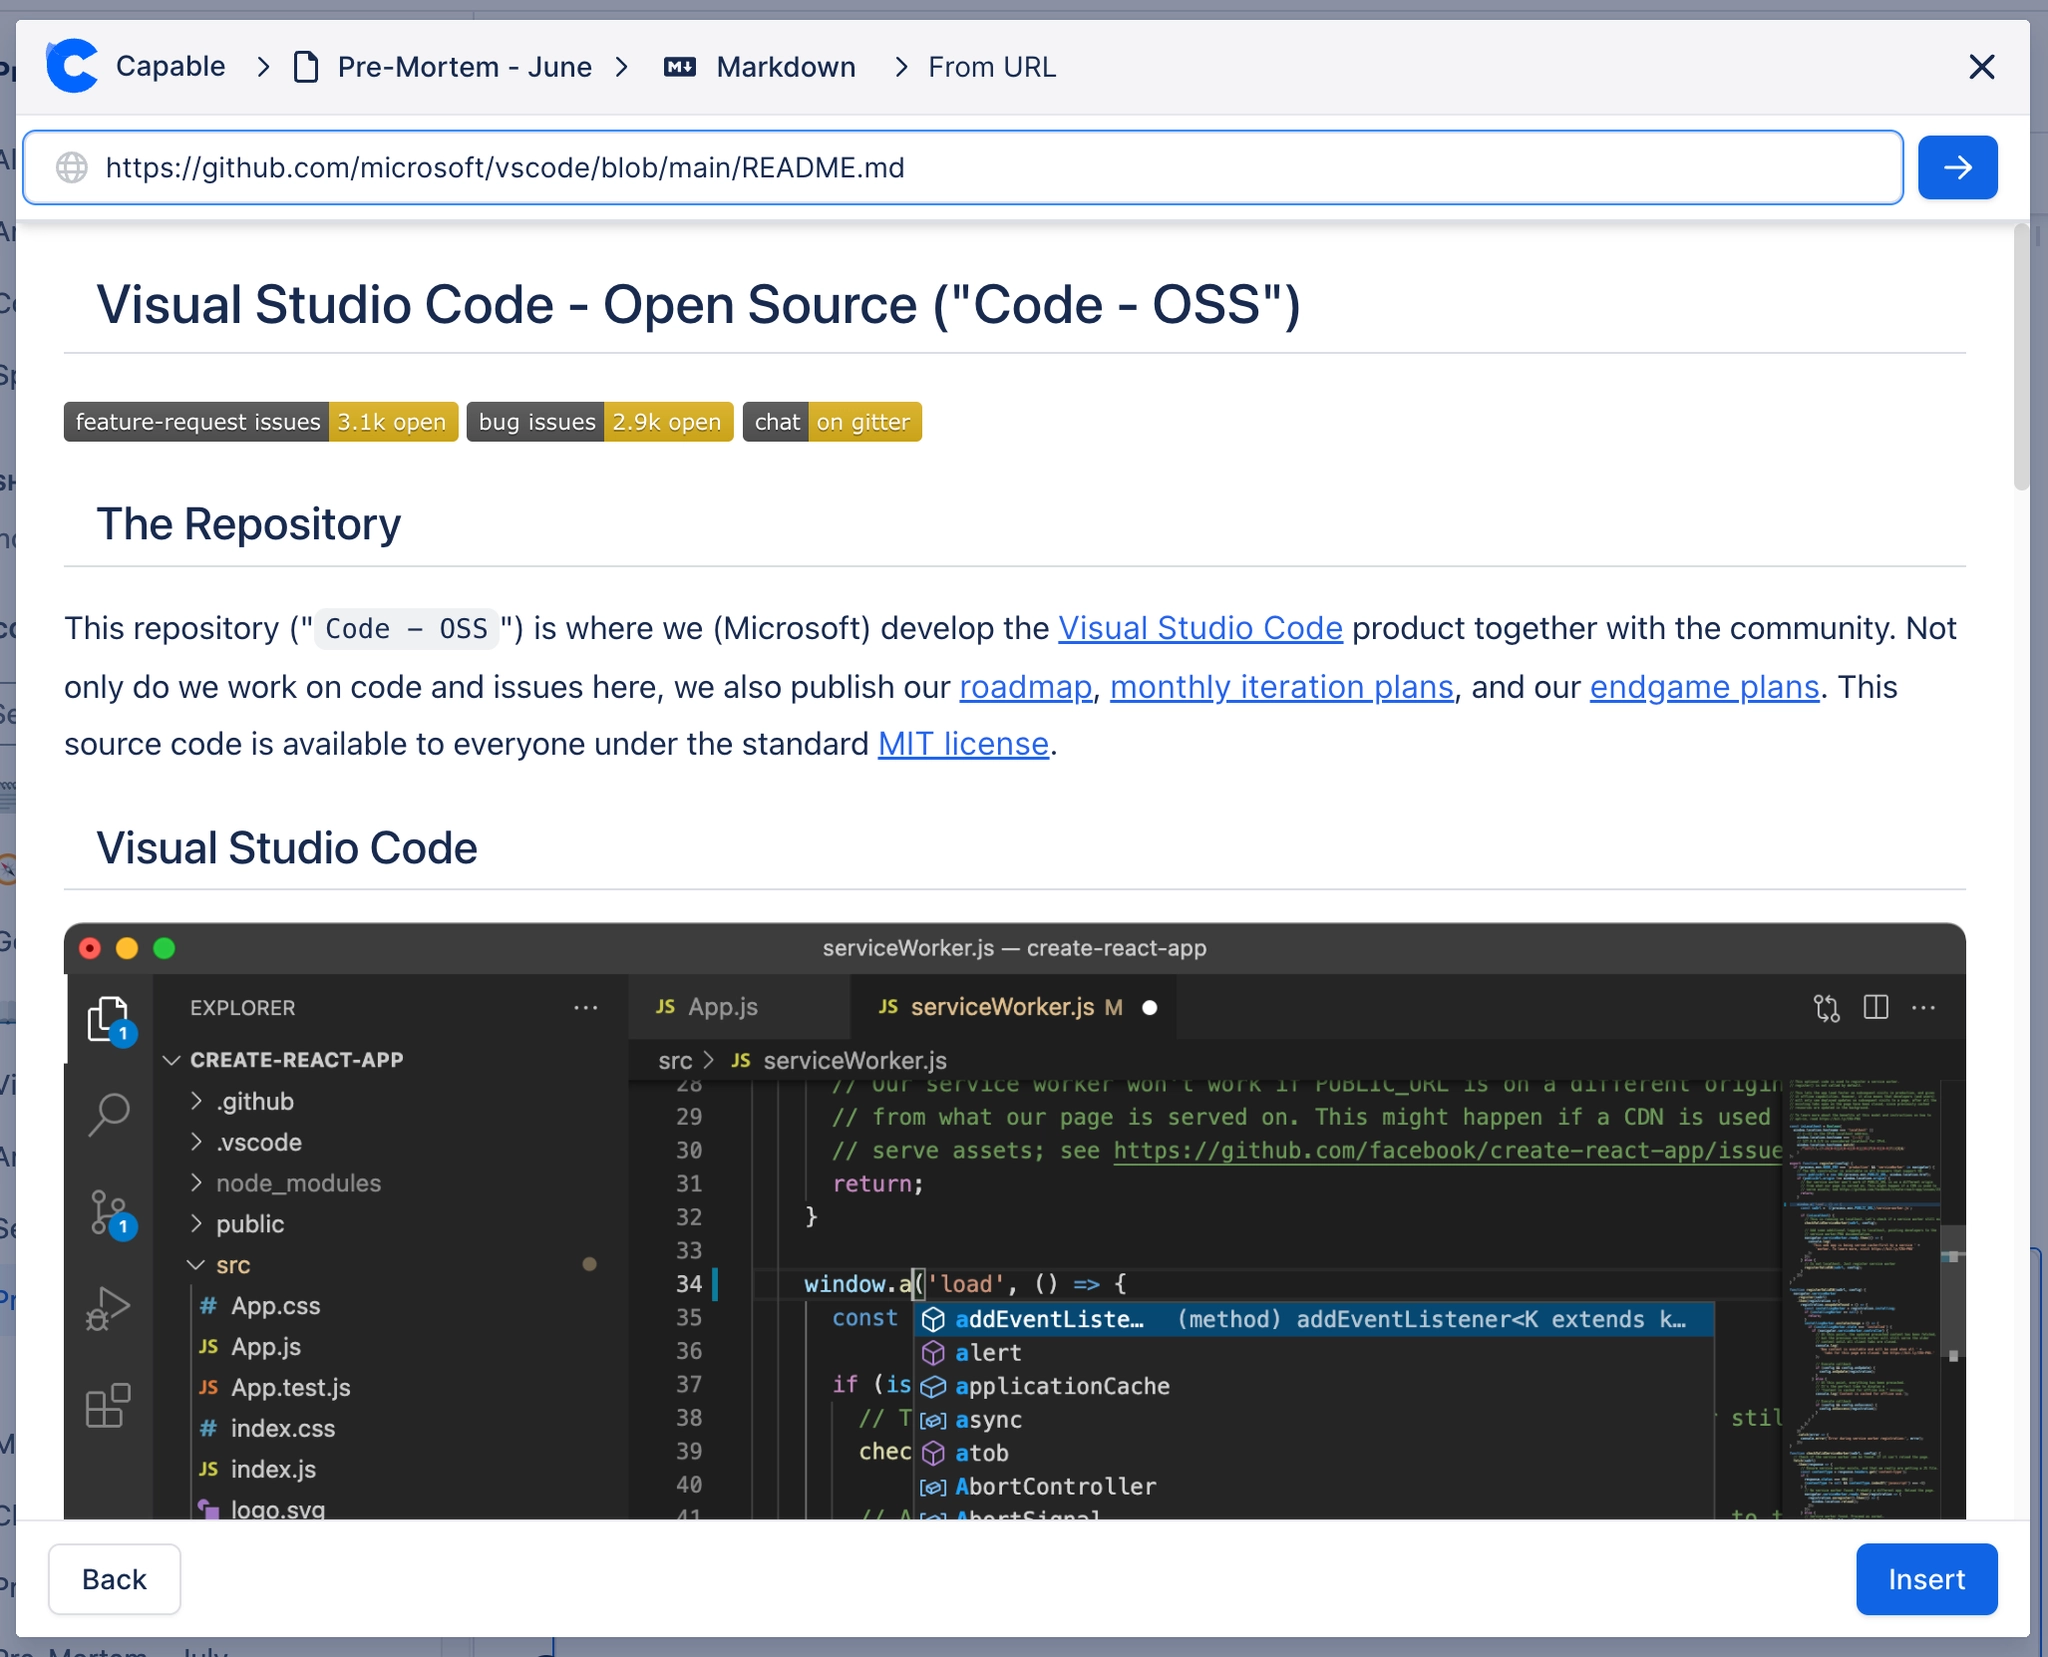Click the serviceWorker.js path breadcrumb

pyautogui.click(x=855, y=1060)
